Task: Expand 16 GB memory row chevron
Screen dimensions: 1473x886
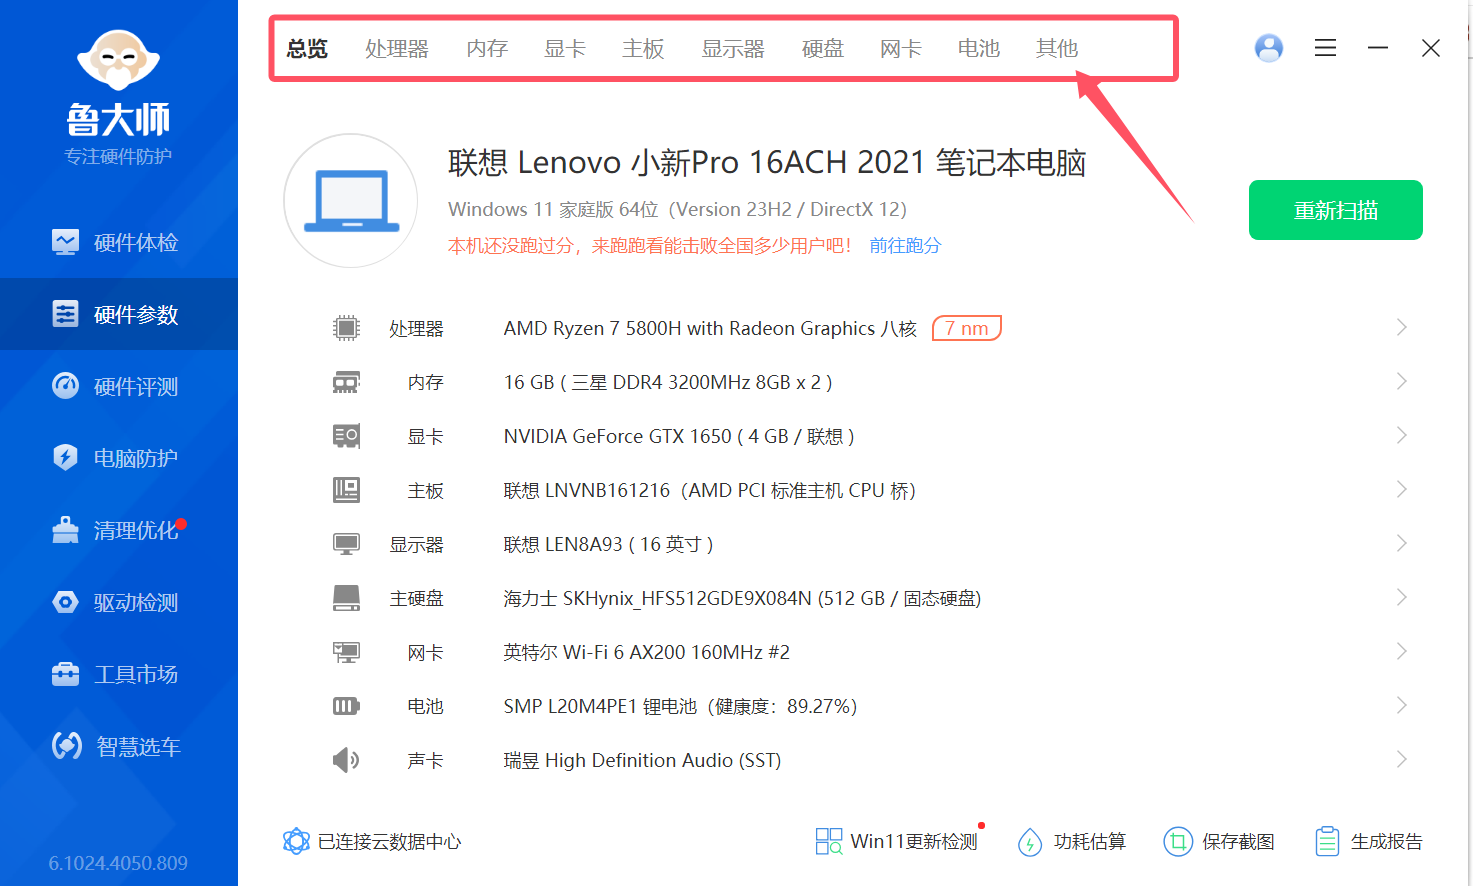Action: [1402, 381]
